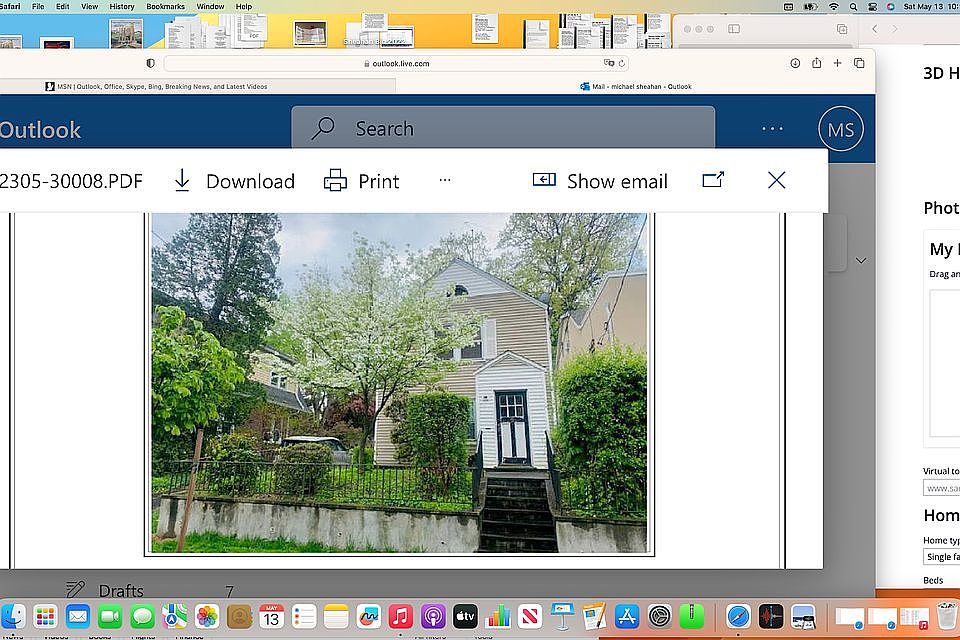Open News from the Dock
Screen dimensions: 960x640
530,616
